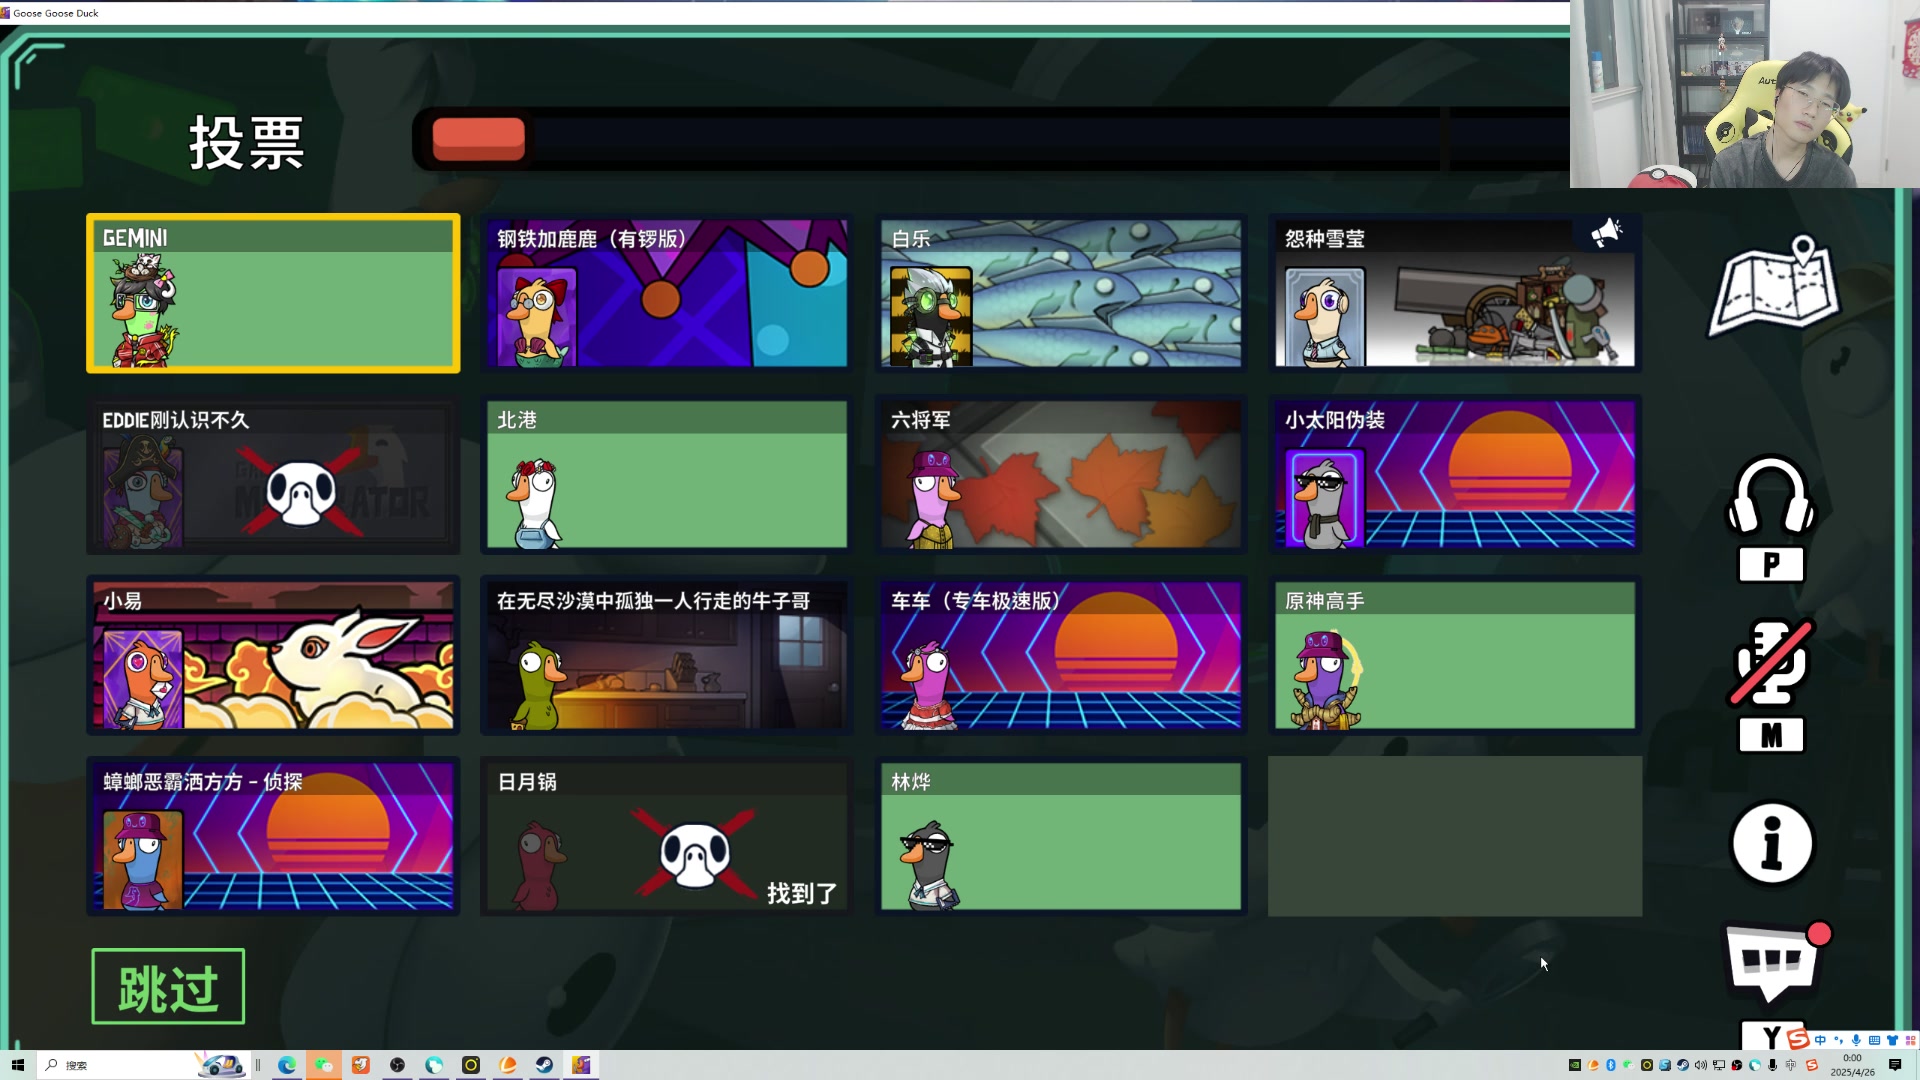Select the 白乐 player card

point(1061,293)
